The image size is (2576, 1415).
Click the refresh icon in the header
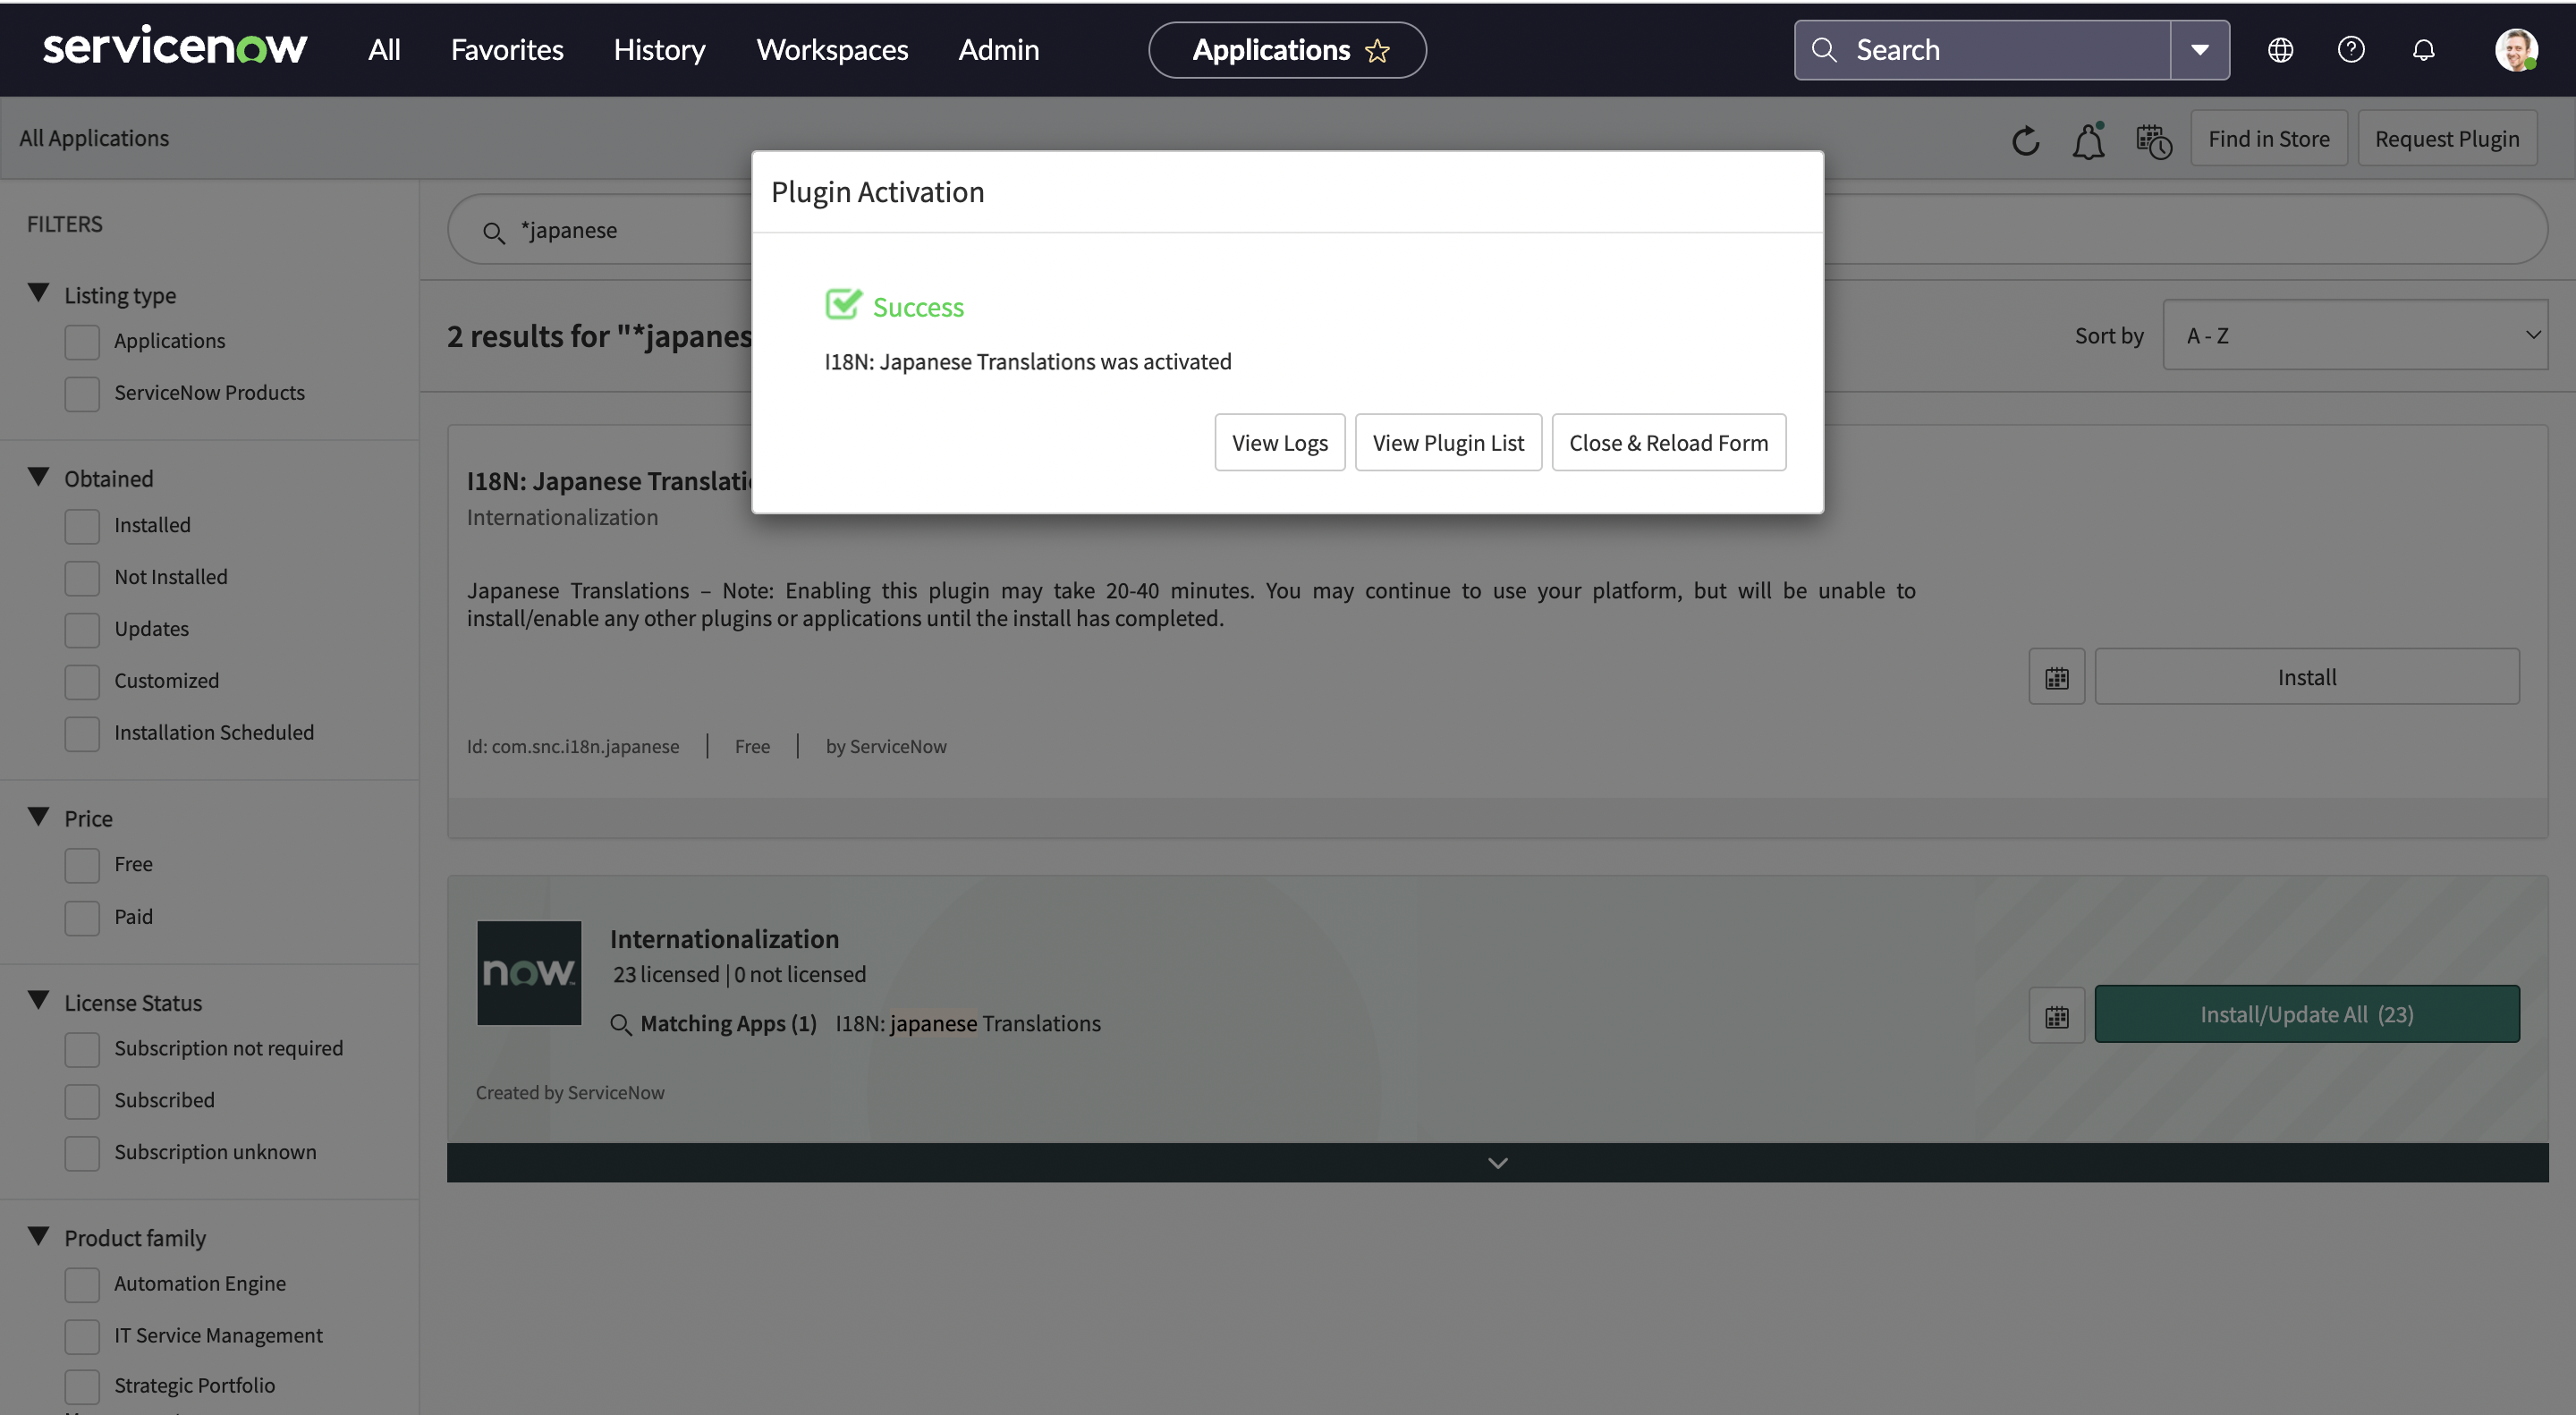pos(2025,140)
